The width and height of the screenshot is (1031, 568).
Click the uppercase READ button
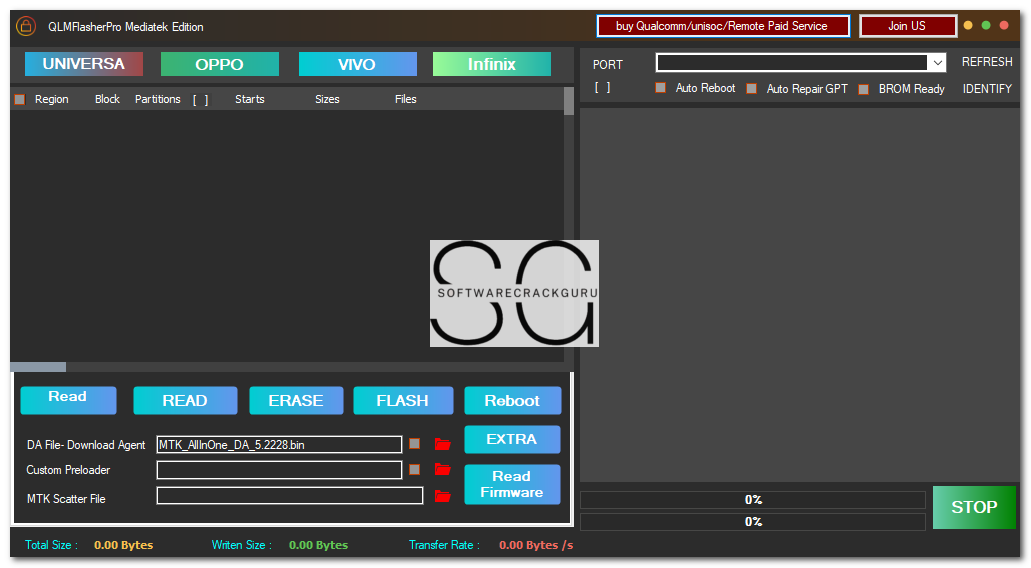(185, 400)
